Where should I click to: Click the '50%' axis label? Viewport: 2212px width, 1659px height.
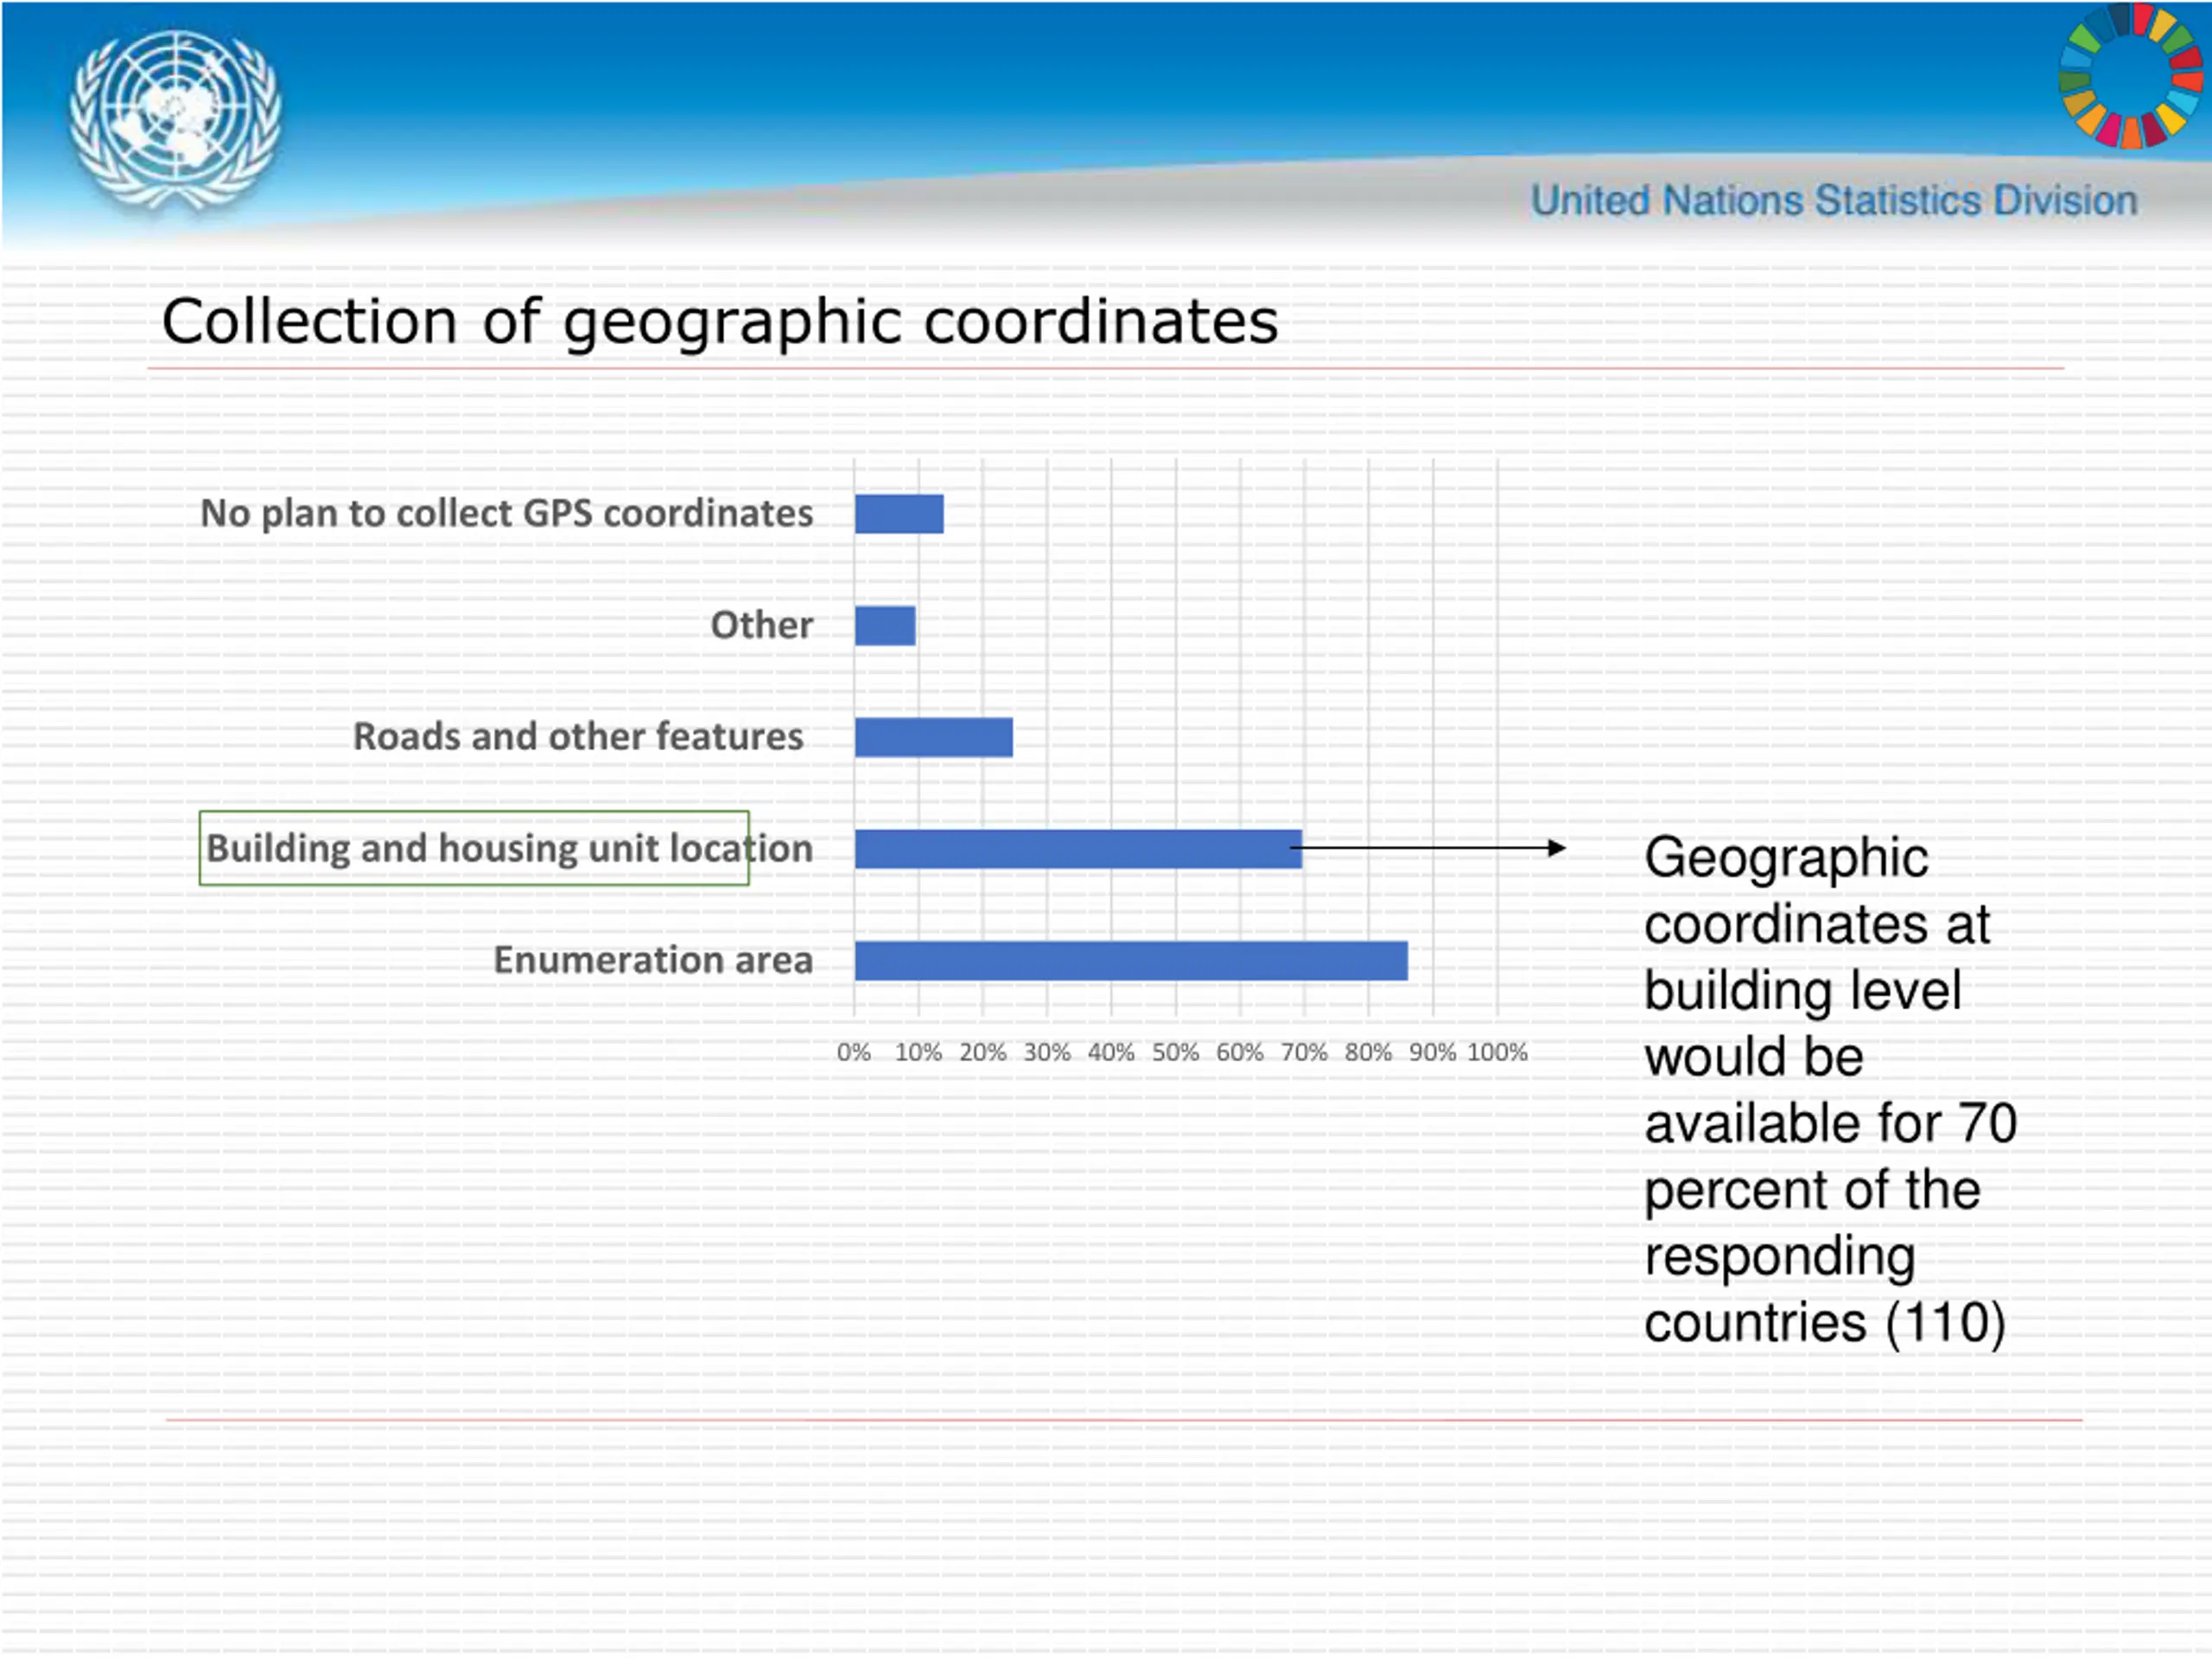point(1175,1053)
